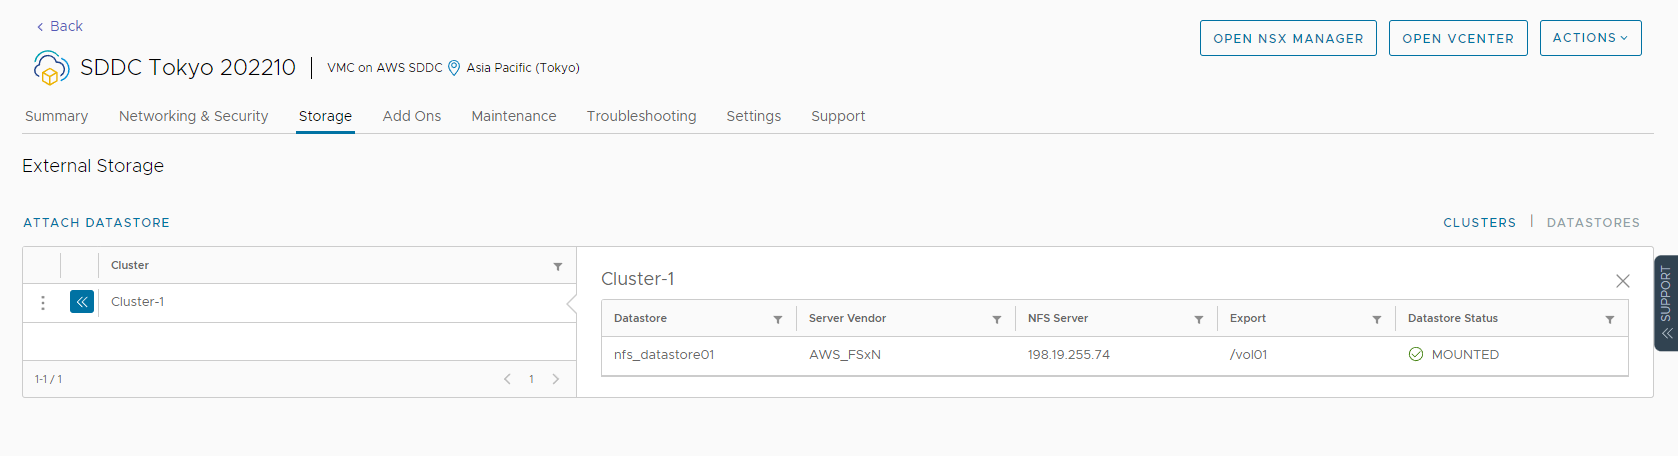Filter the Server Vendor column

(997, 319)
